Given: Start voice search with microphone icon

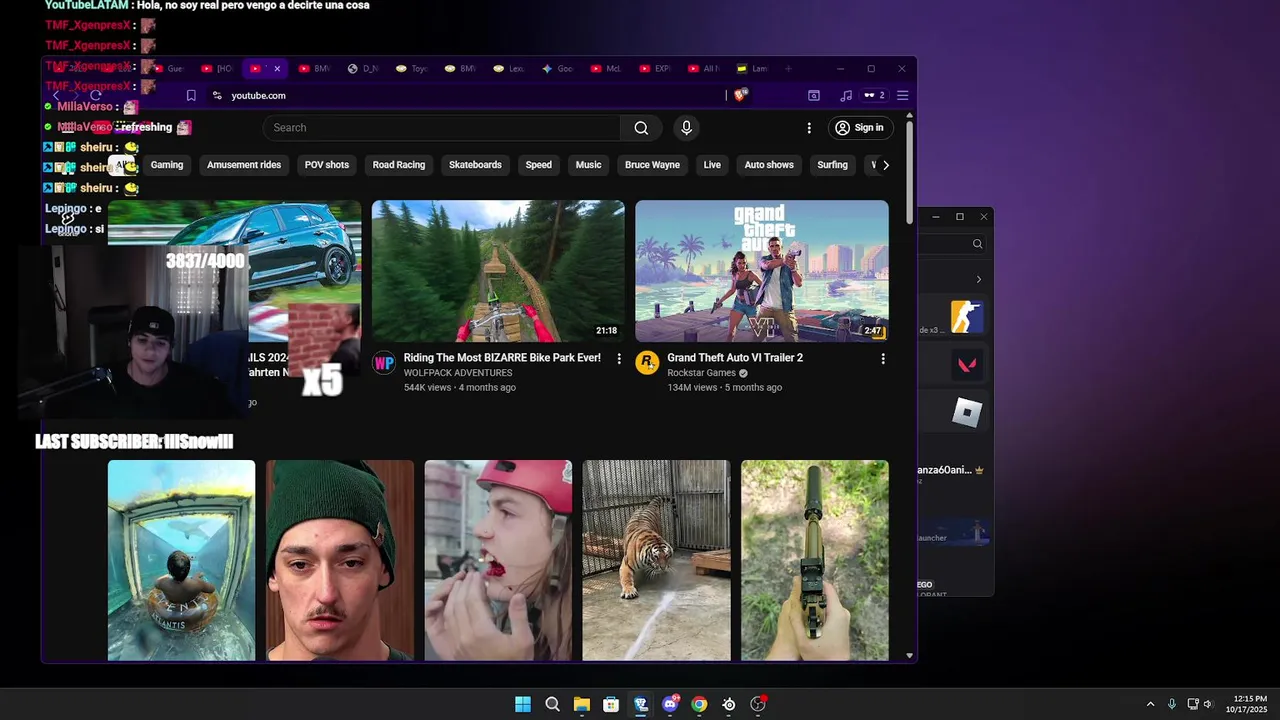Looking at the screenshot, I should 686,128.
